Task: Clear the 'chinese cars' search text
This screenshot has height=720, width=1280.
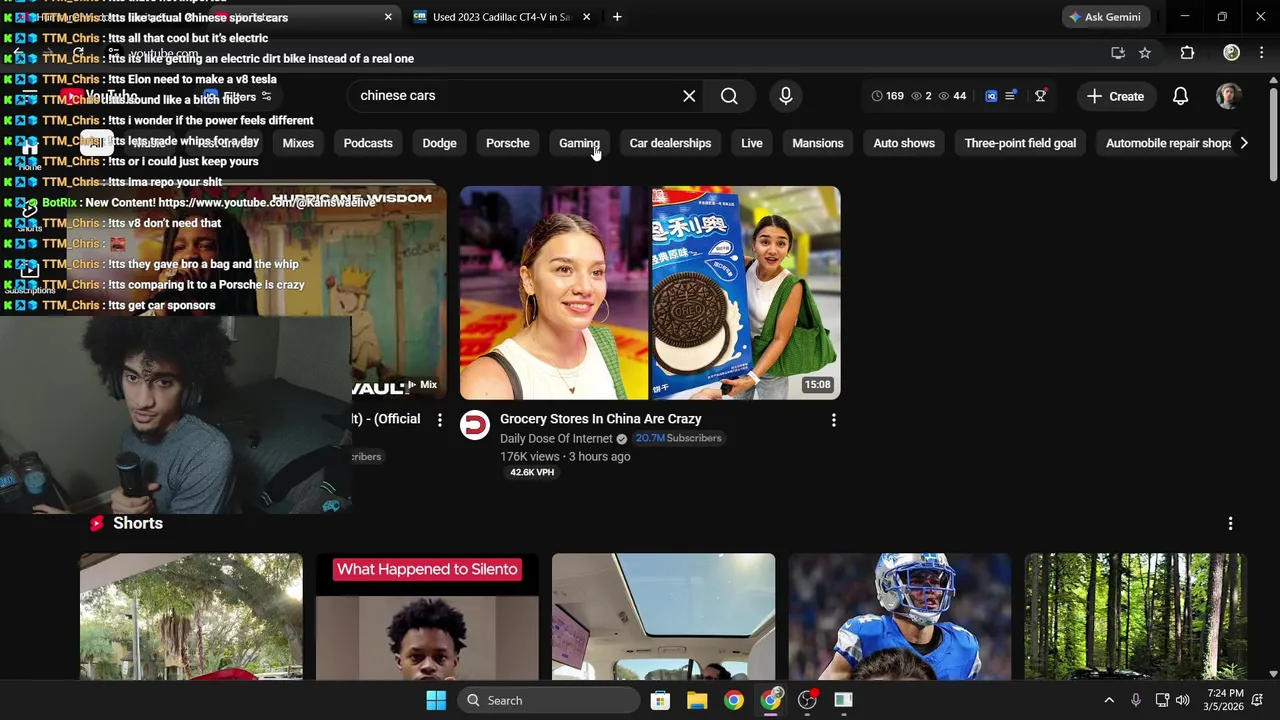Action: point(689,96)
